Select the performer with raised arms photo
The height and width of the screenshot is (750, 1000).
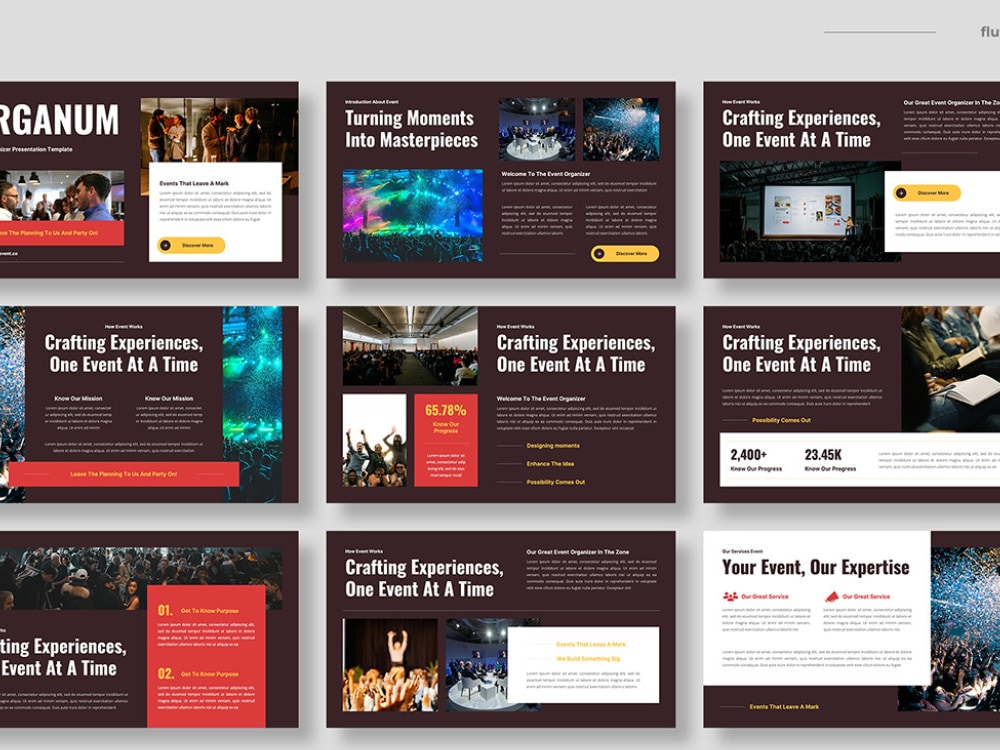point(390,665)
